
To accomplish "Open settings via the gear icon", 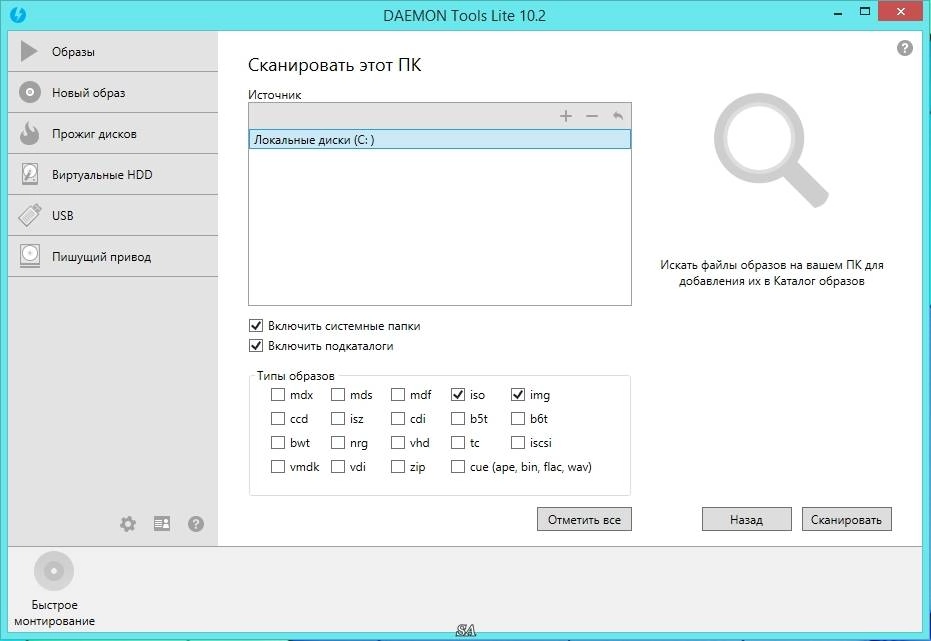I will (128, 523).
